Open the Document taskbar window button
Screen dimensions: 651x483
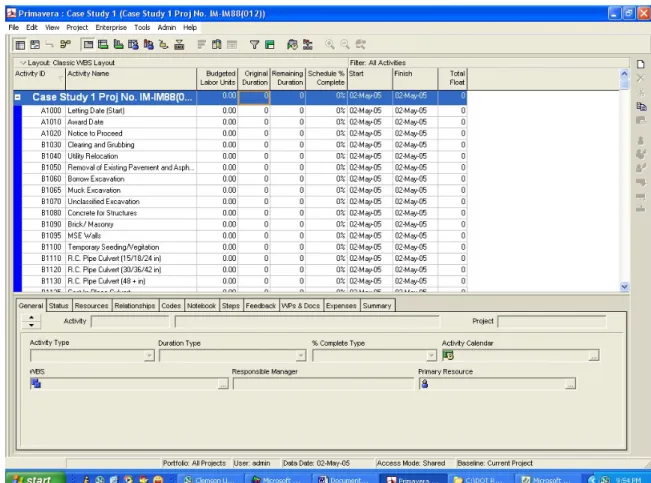344,479
